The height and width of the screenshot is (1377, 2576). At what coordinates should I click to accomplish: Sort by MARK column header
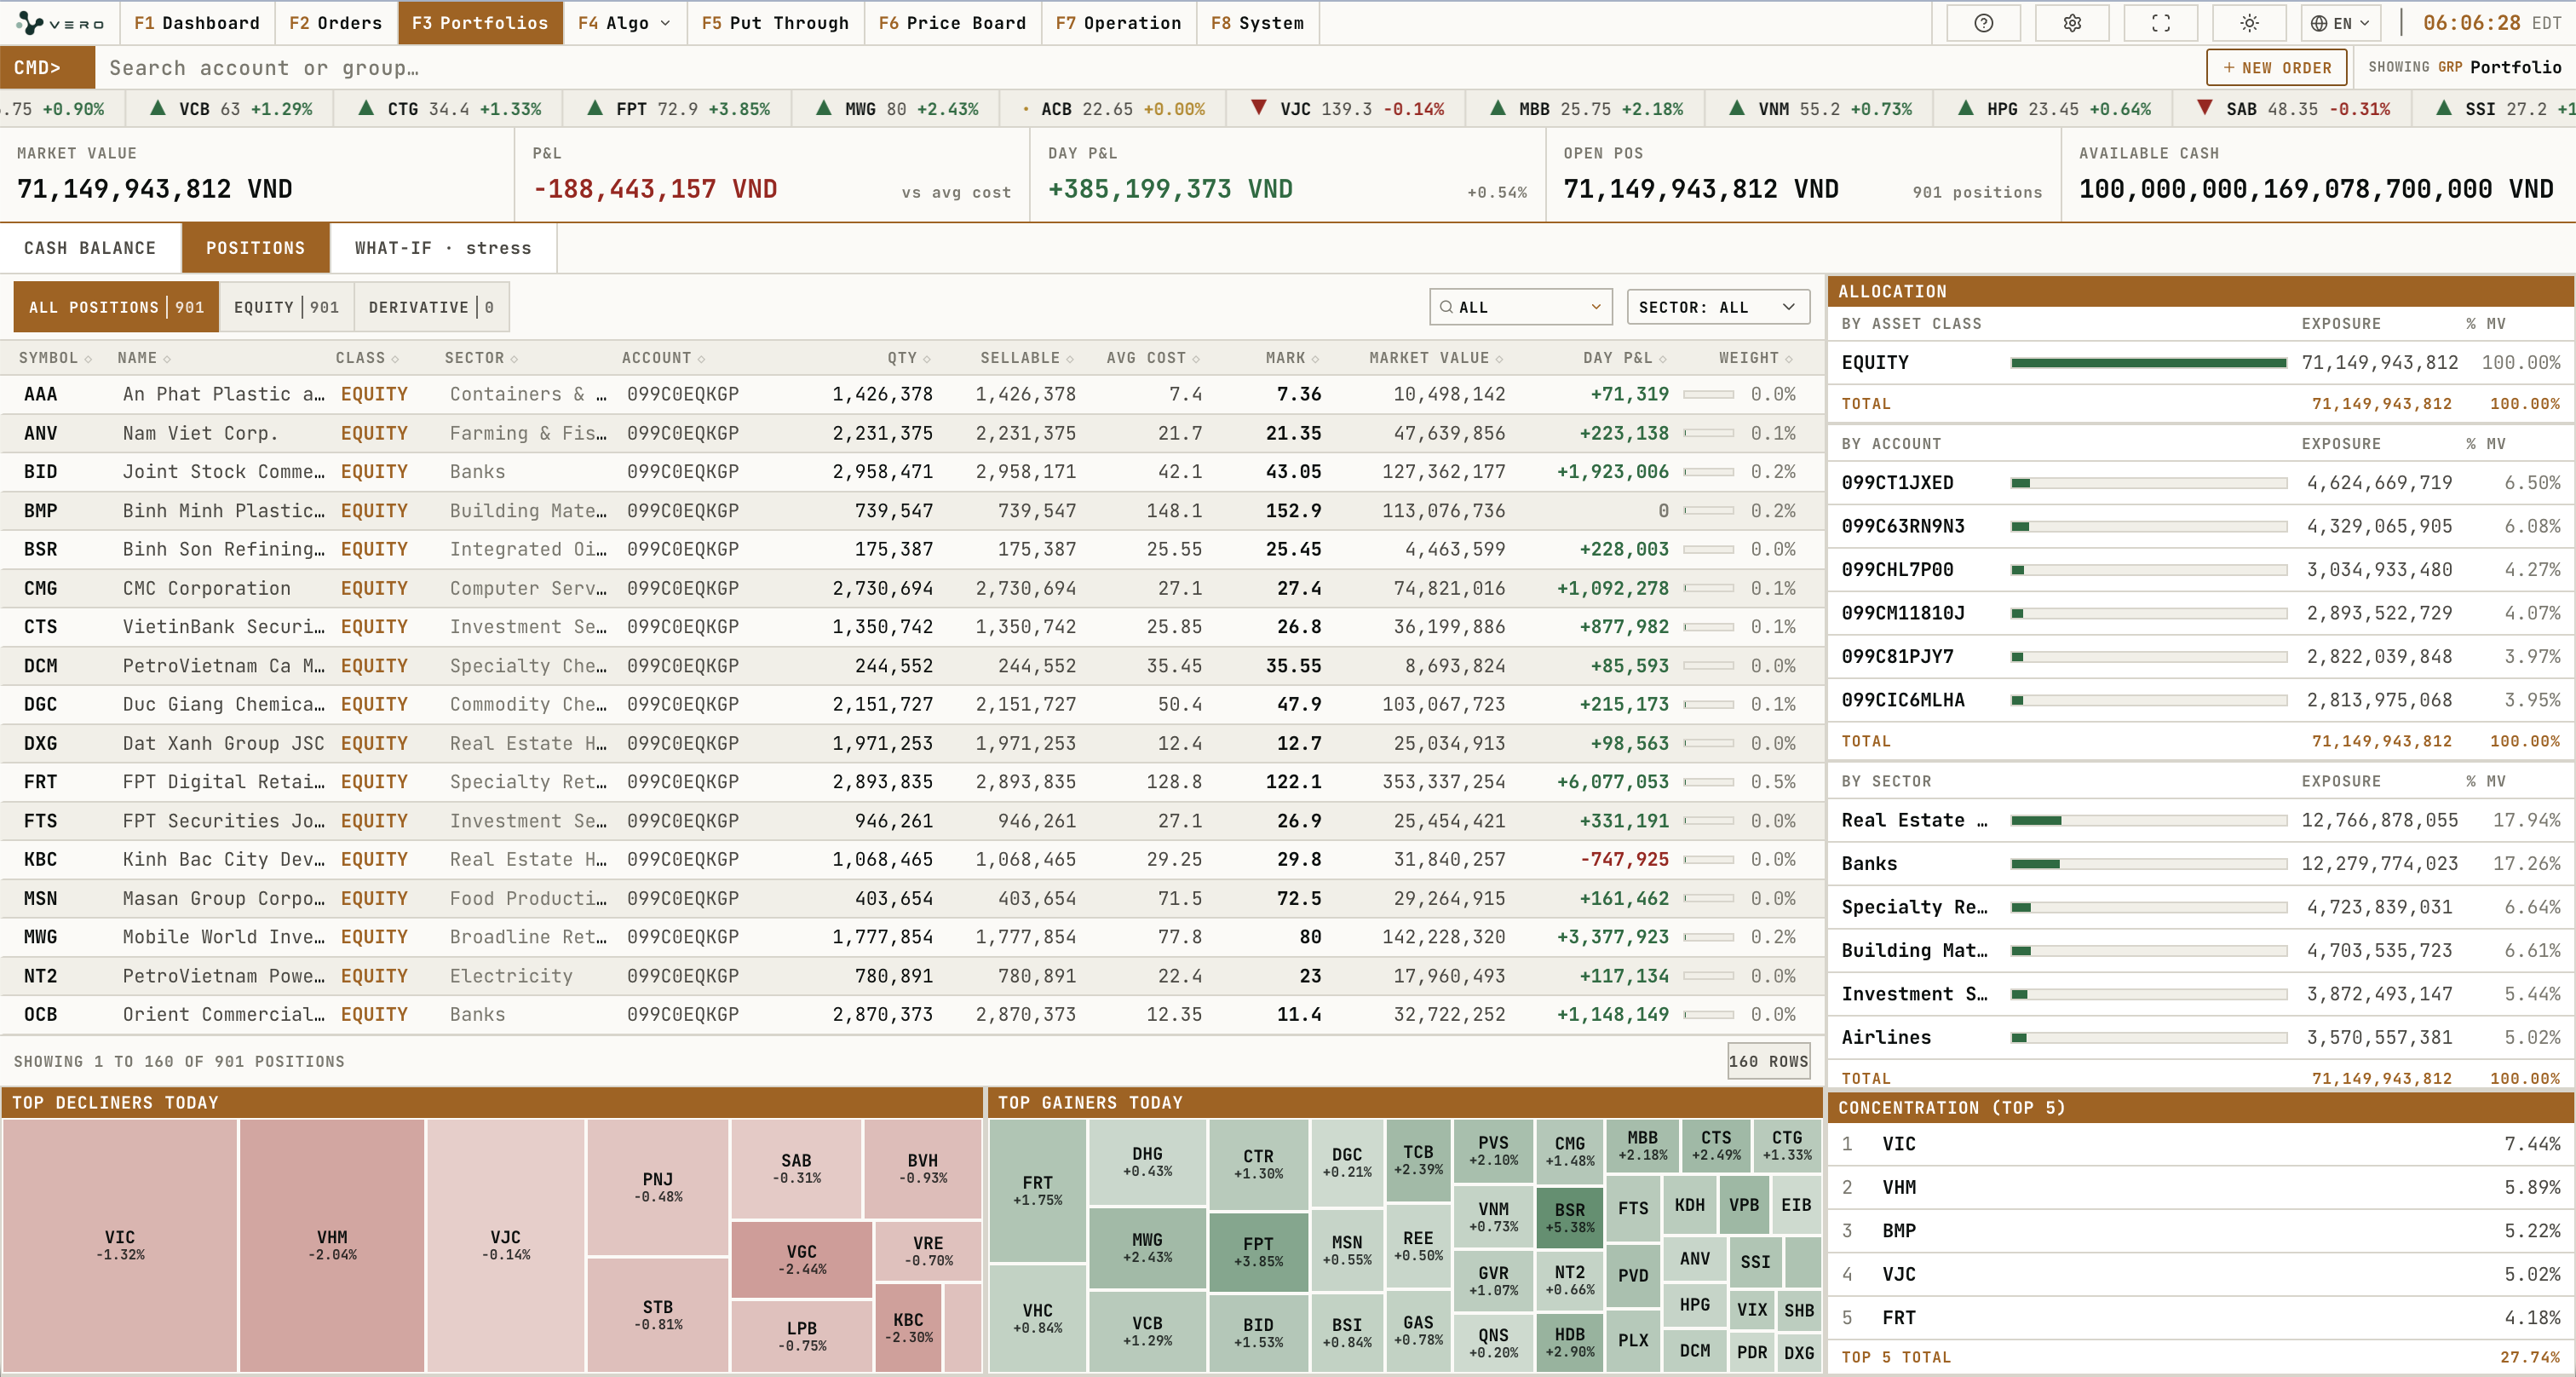(x=1292, y=358)
